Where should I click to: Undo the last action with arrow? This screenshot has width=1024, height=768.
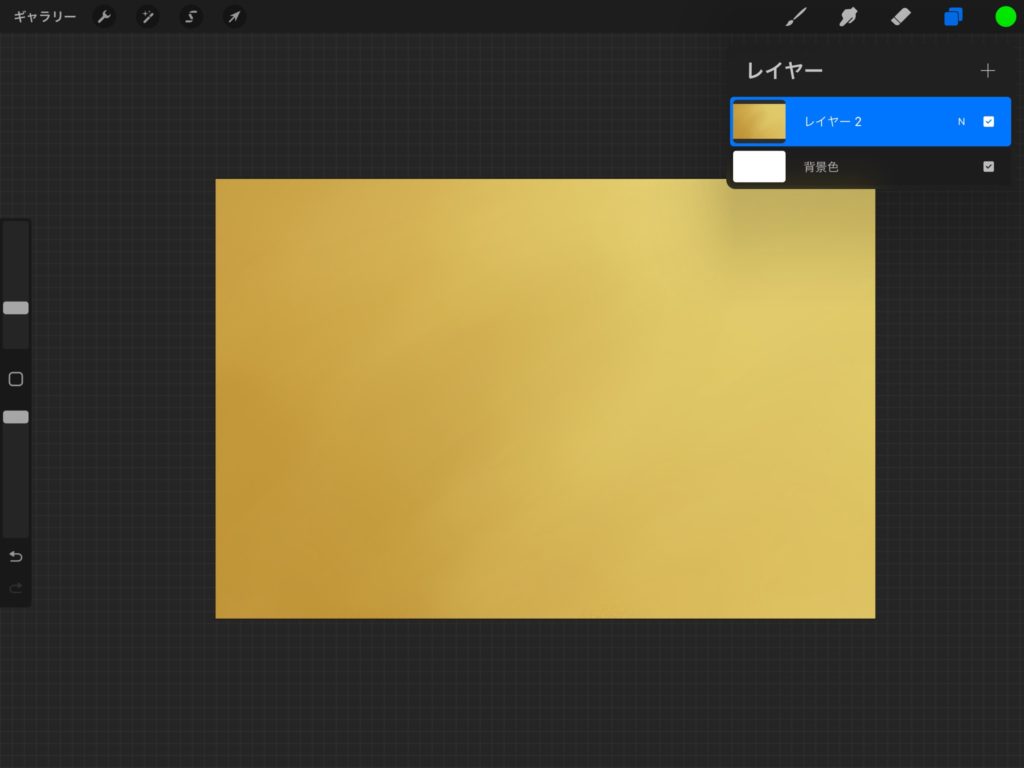16,557
